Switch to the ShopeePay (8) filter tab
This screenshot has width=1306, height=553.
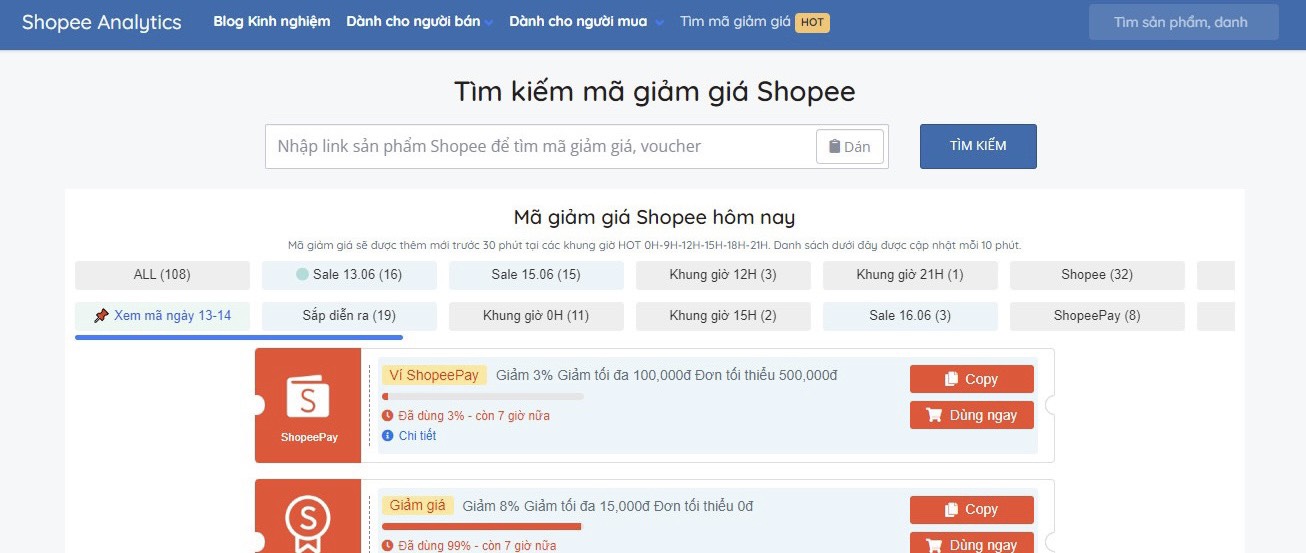tap(1096, 316)
